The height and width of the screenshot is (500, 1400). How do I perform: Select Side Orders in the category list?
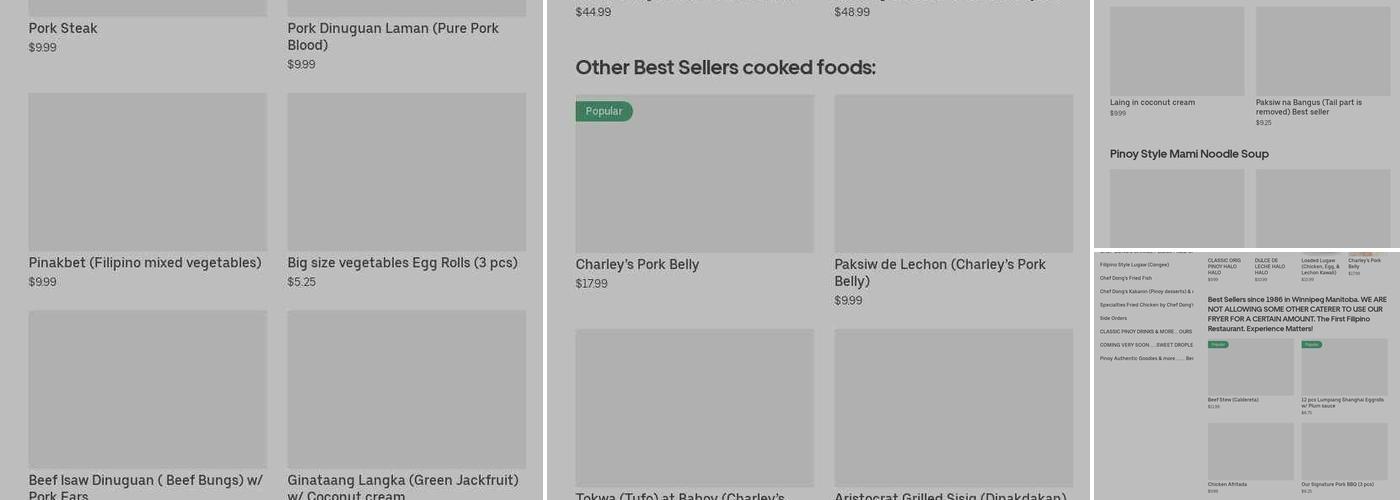click(1113, 318)
